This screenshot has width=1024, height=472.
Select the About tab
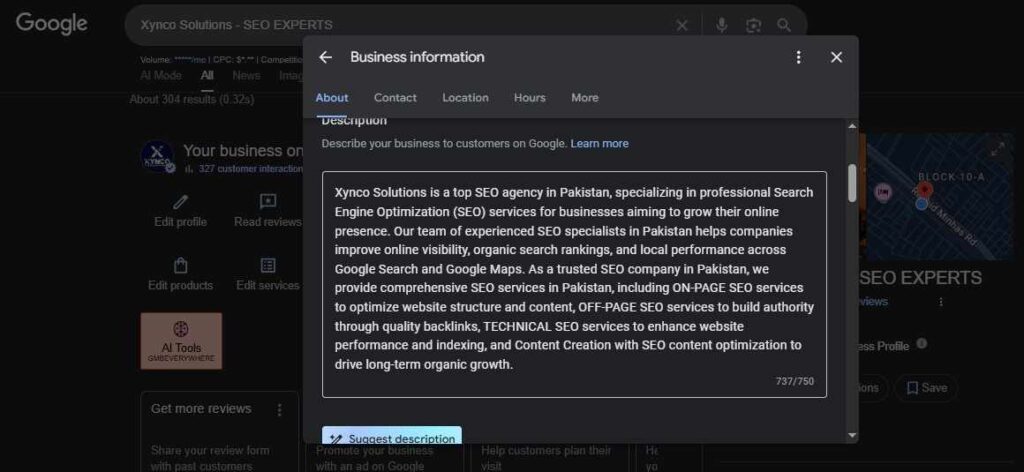coord(332,98)
